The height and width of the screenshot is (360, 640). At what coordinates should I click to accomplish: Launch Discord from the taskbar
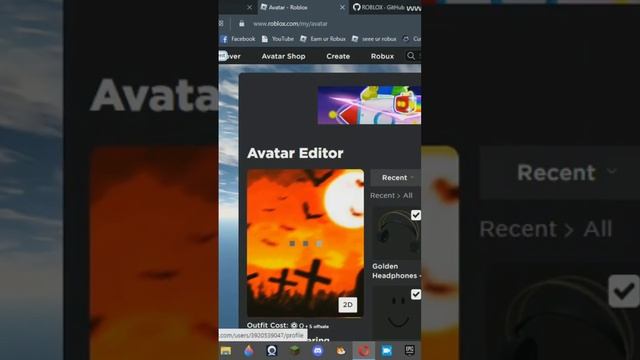coord(318,351)
